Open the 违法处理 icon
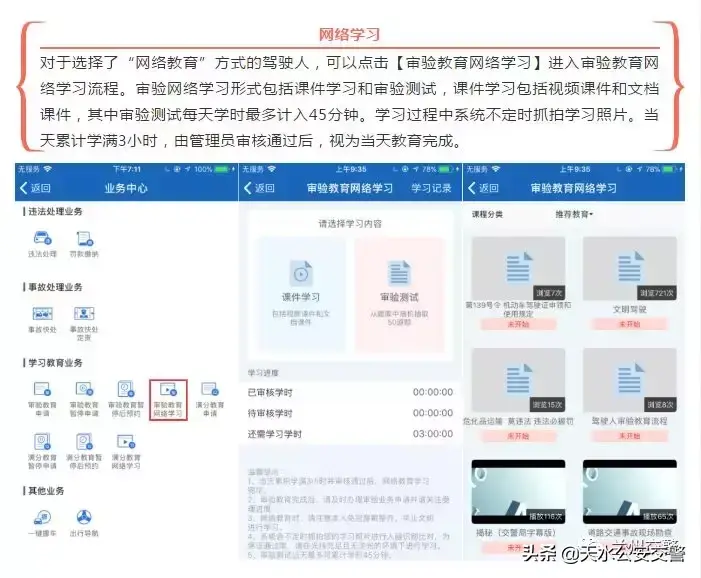Viewport: 701px width, 578px height. (x=42, y=240)
